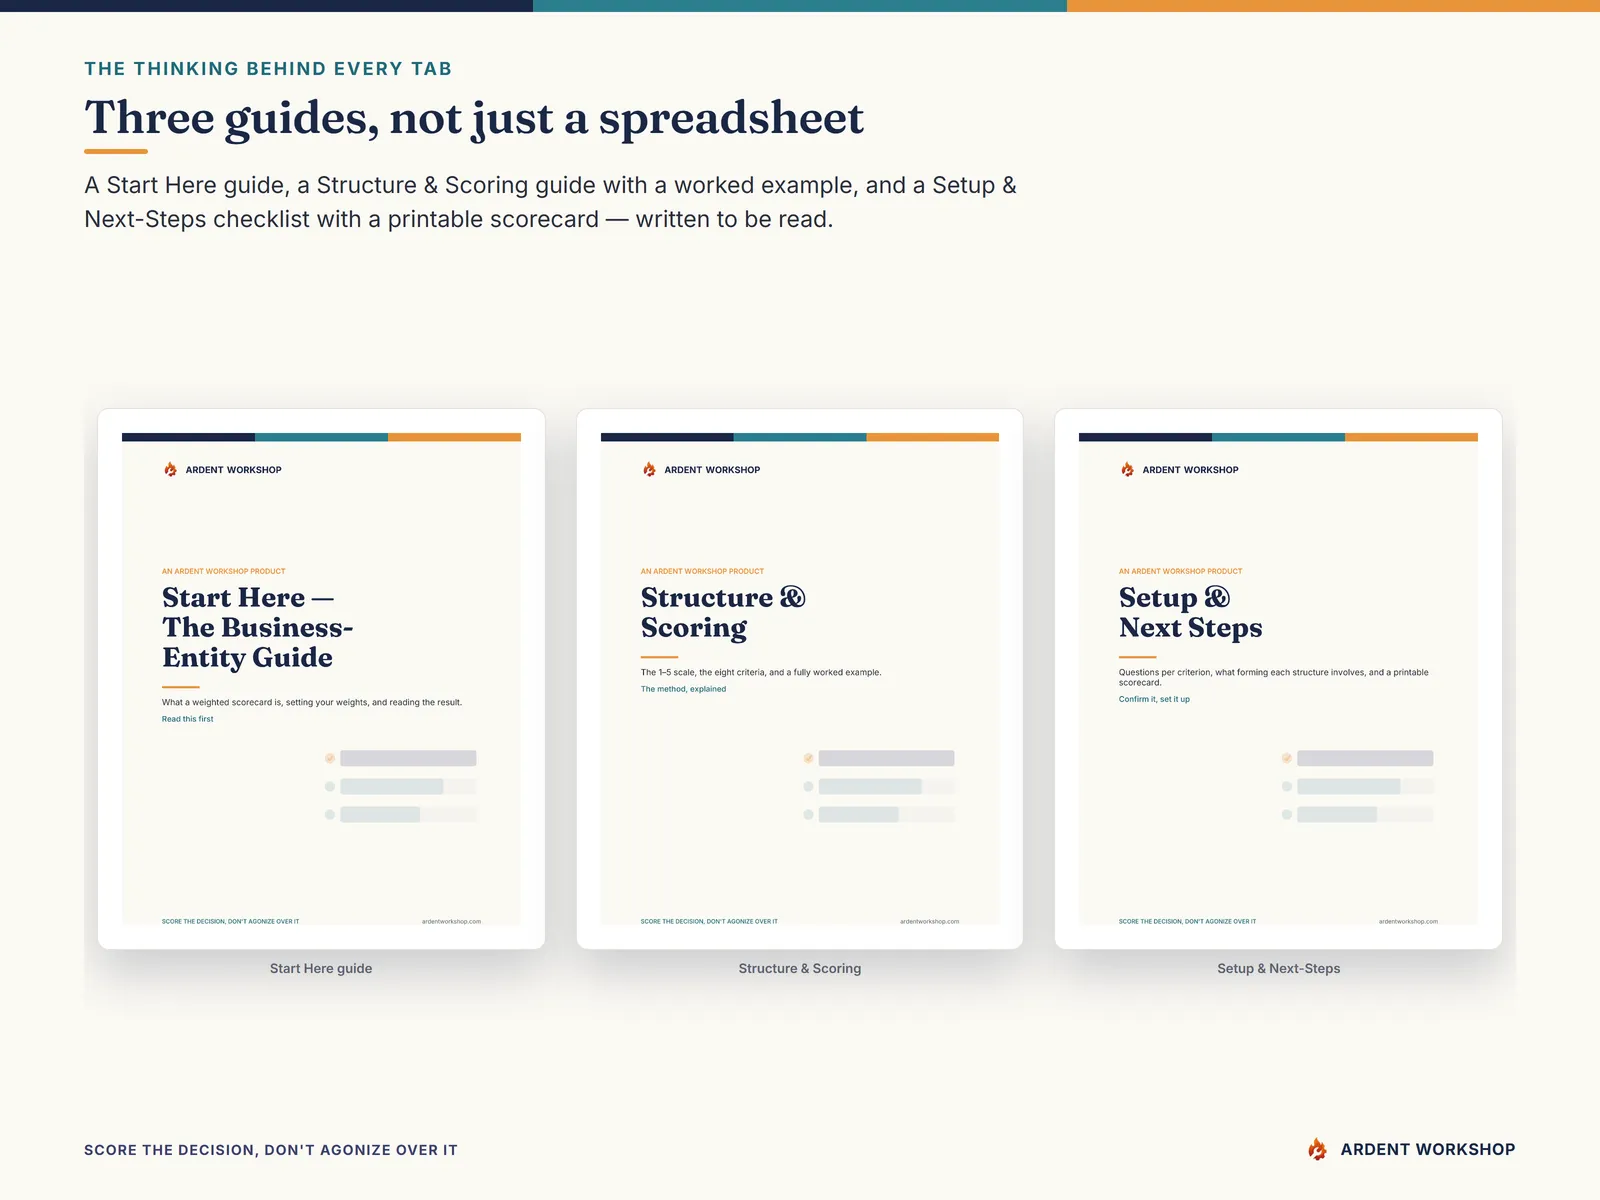Viewport: 1600px width, 1200px height.
Task: Click the description "Questions per criterion, what forming…"
Action: click(1274, 677)
